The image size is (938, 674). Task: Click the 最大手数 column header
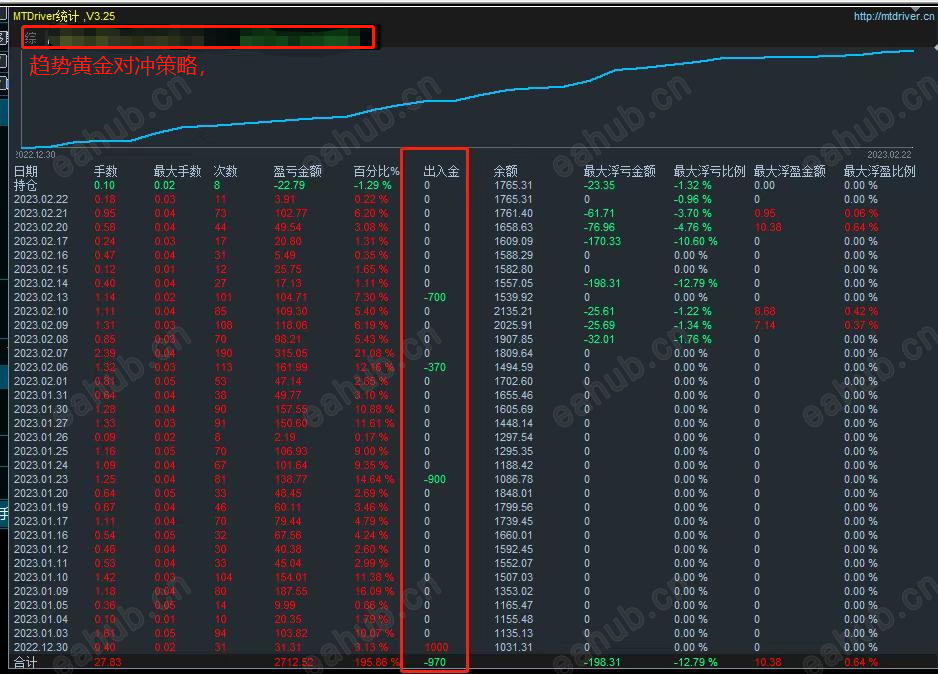coord(177,172)
